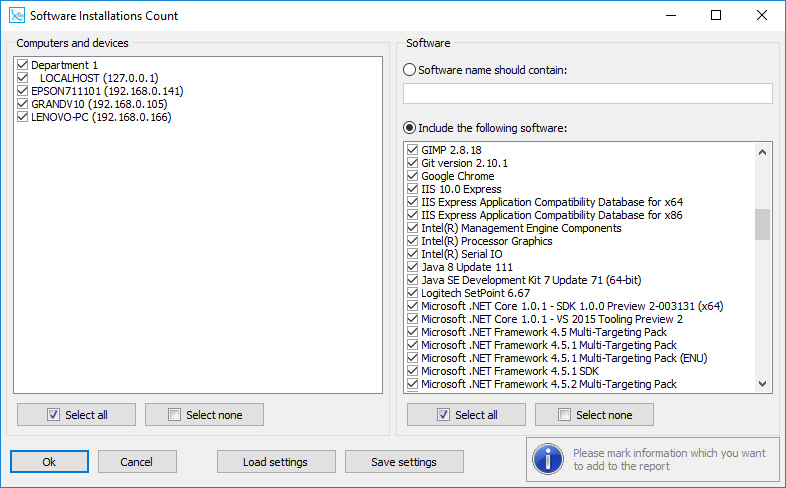
Task: Open Load settings
Action: [276, 461]
